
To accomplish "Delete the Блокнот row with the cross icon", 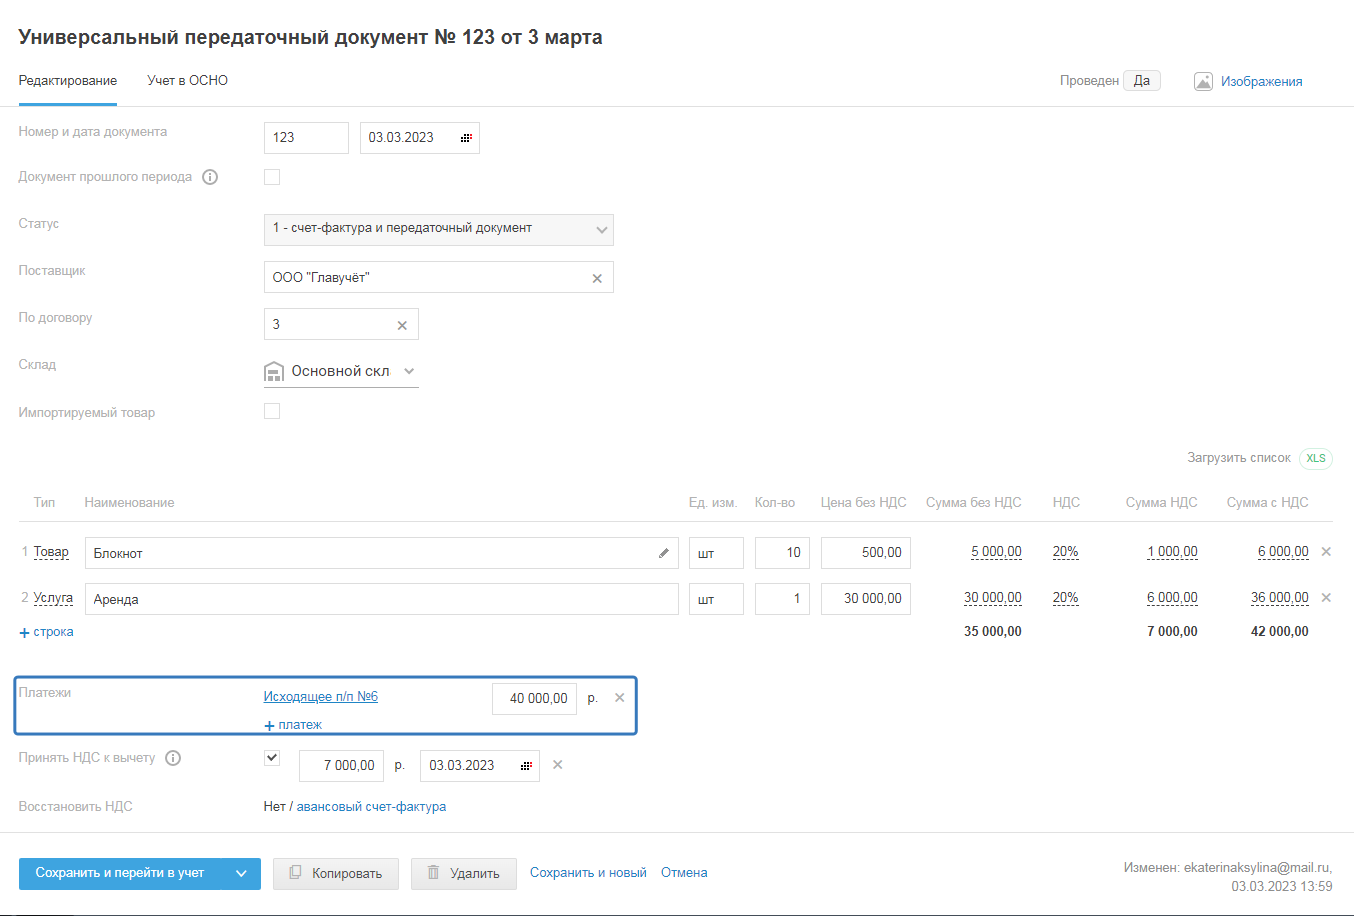I will pos(1326,552).
